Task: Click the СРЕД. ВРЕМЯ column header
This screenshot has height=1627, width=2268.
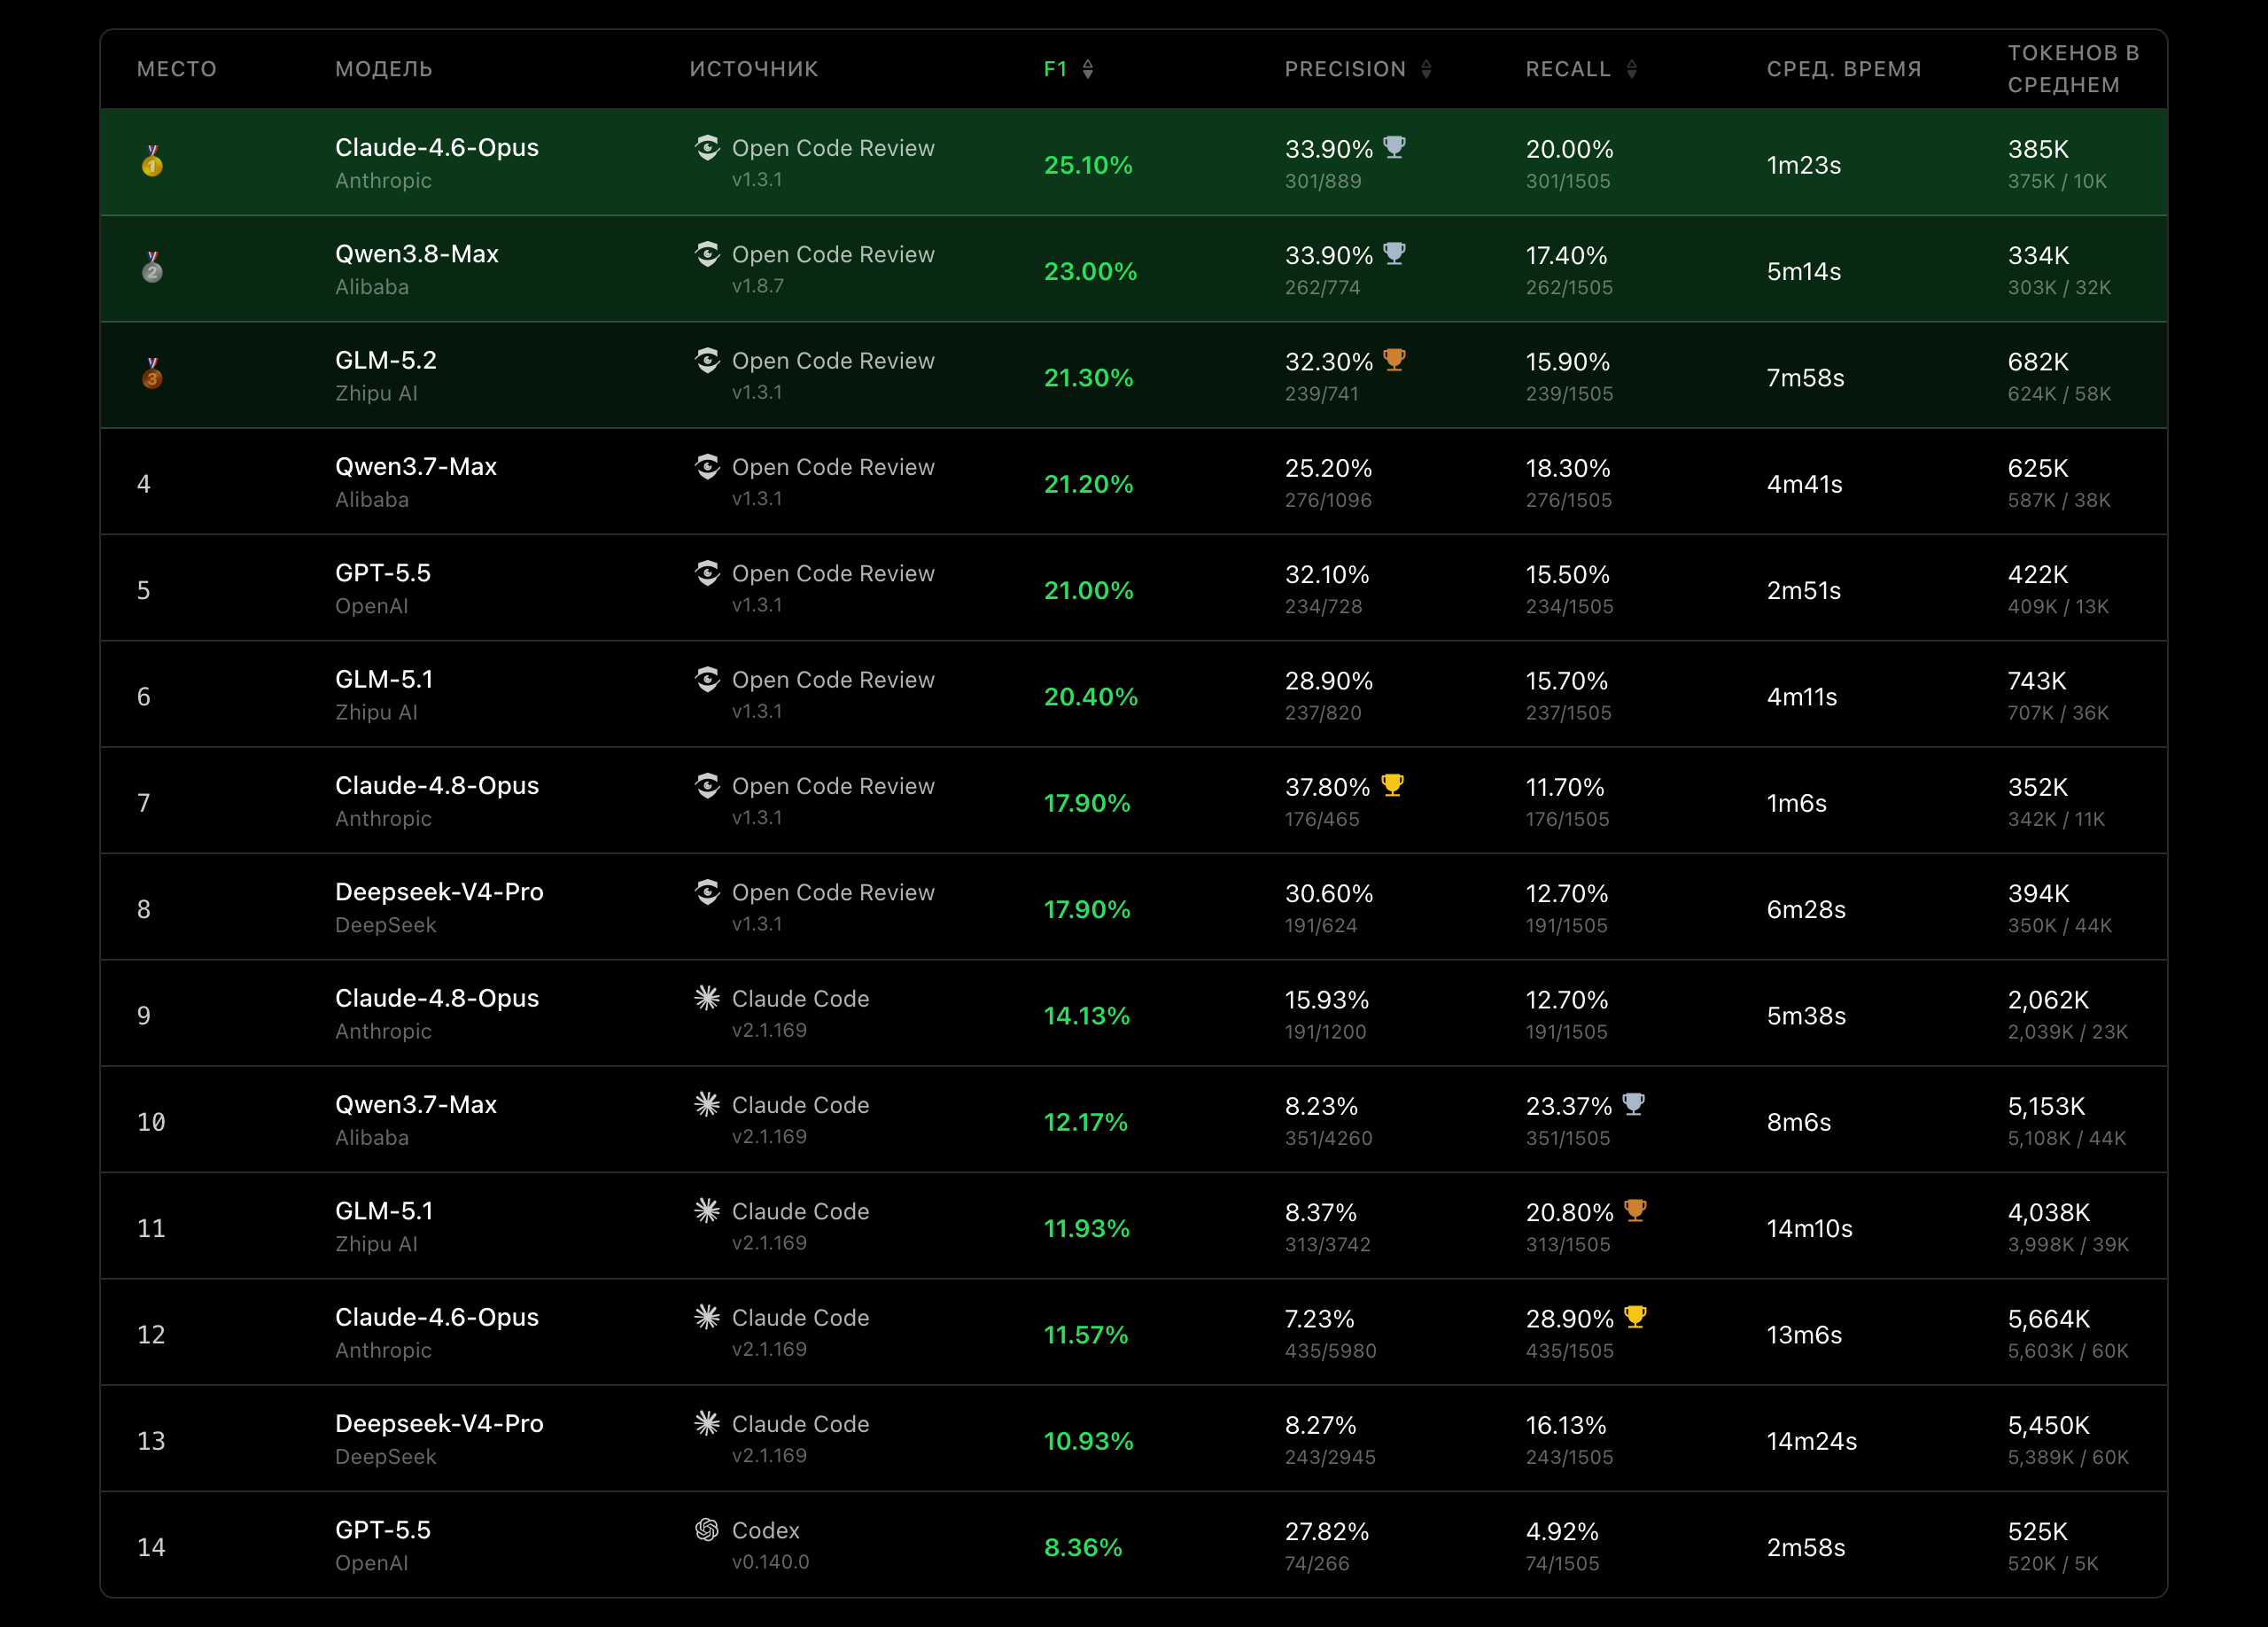Action: click(1844, 69)
